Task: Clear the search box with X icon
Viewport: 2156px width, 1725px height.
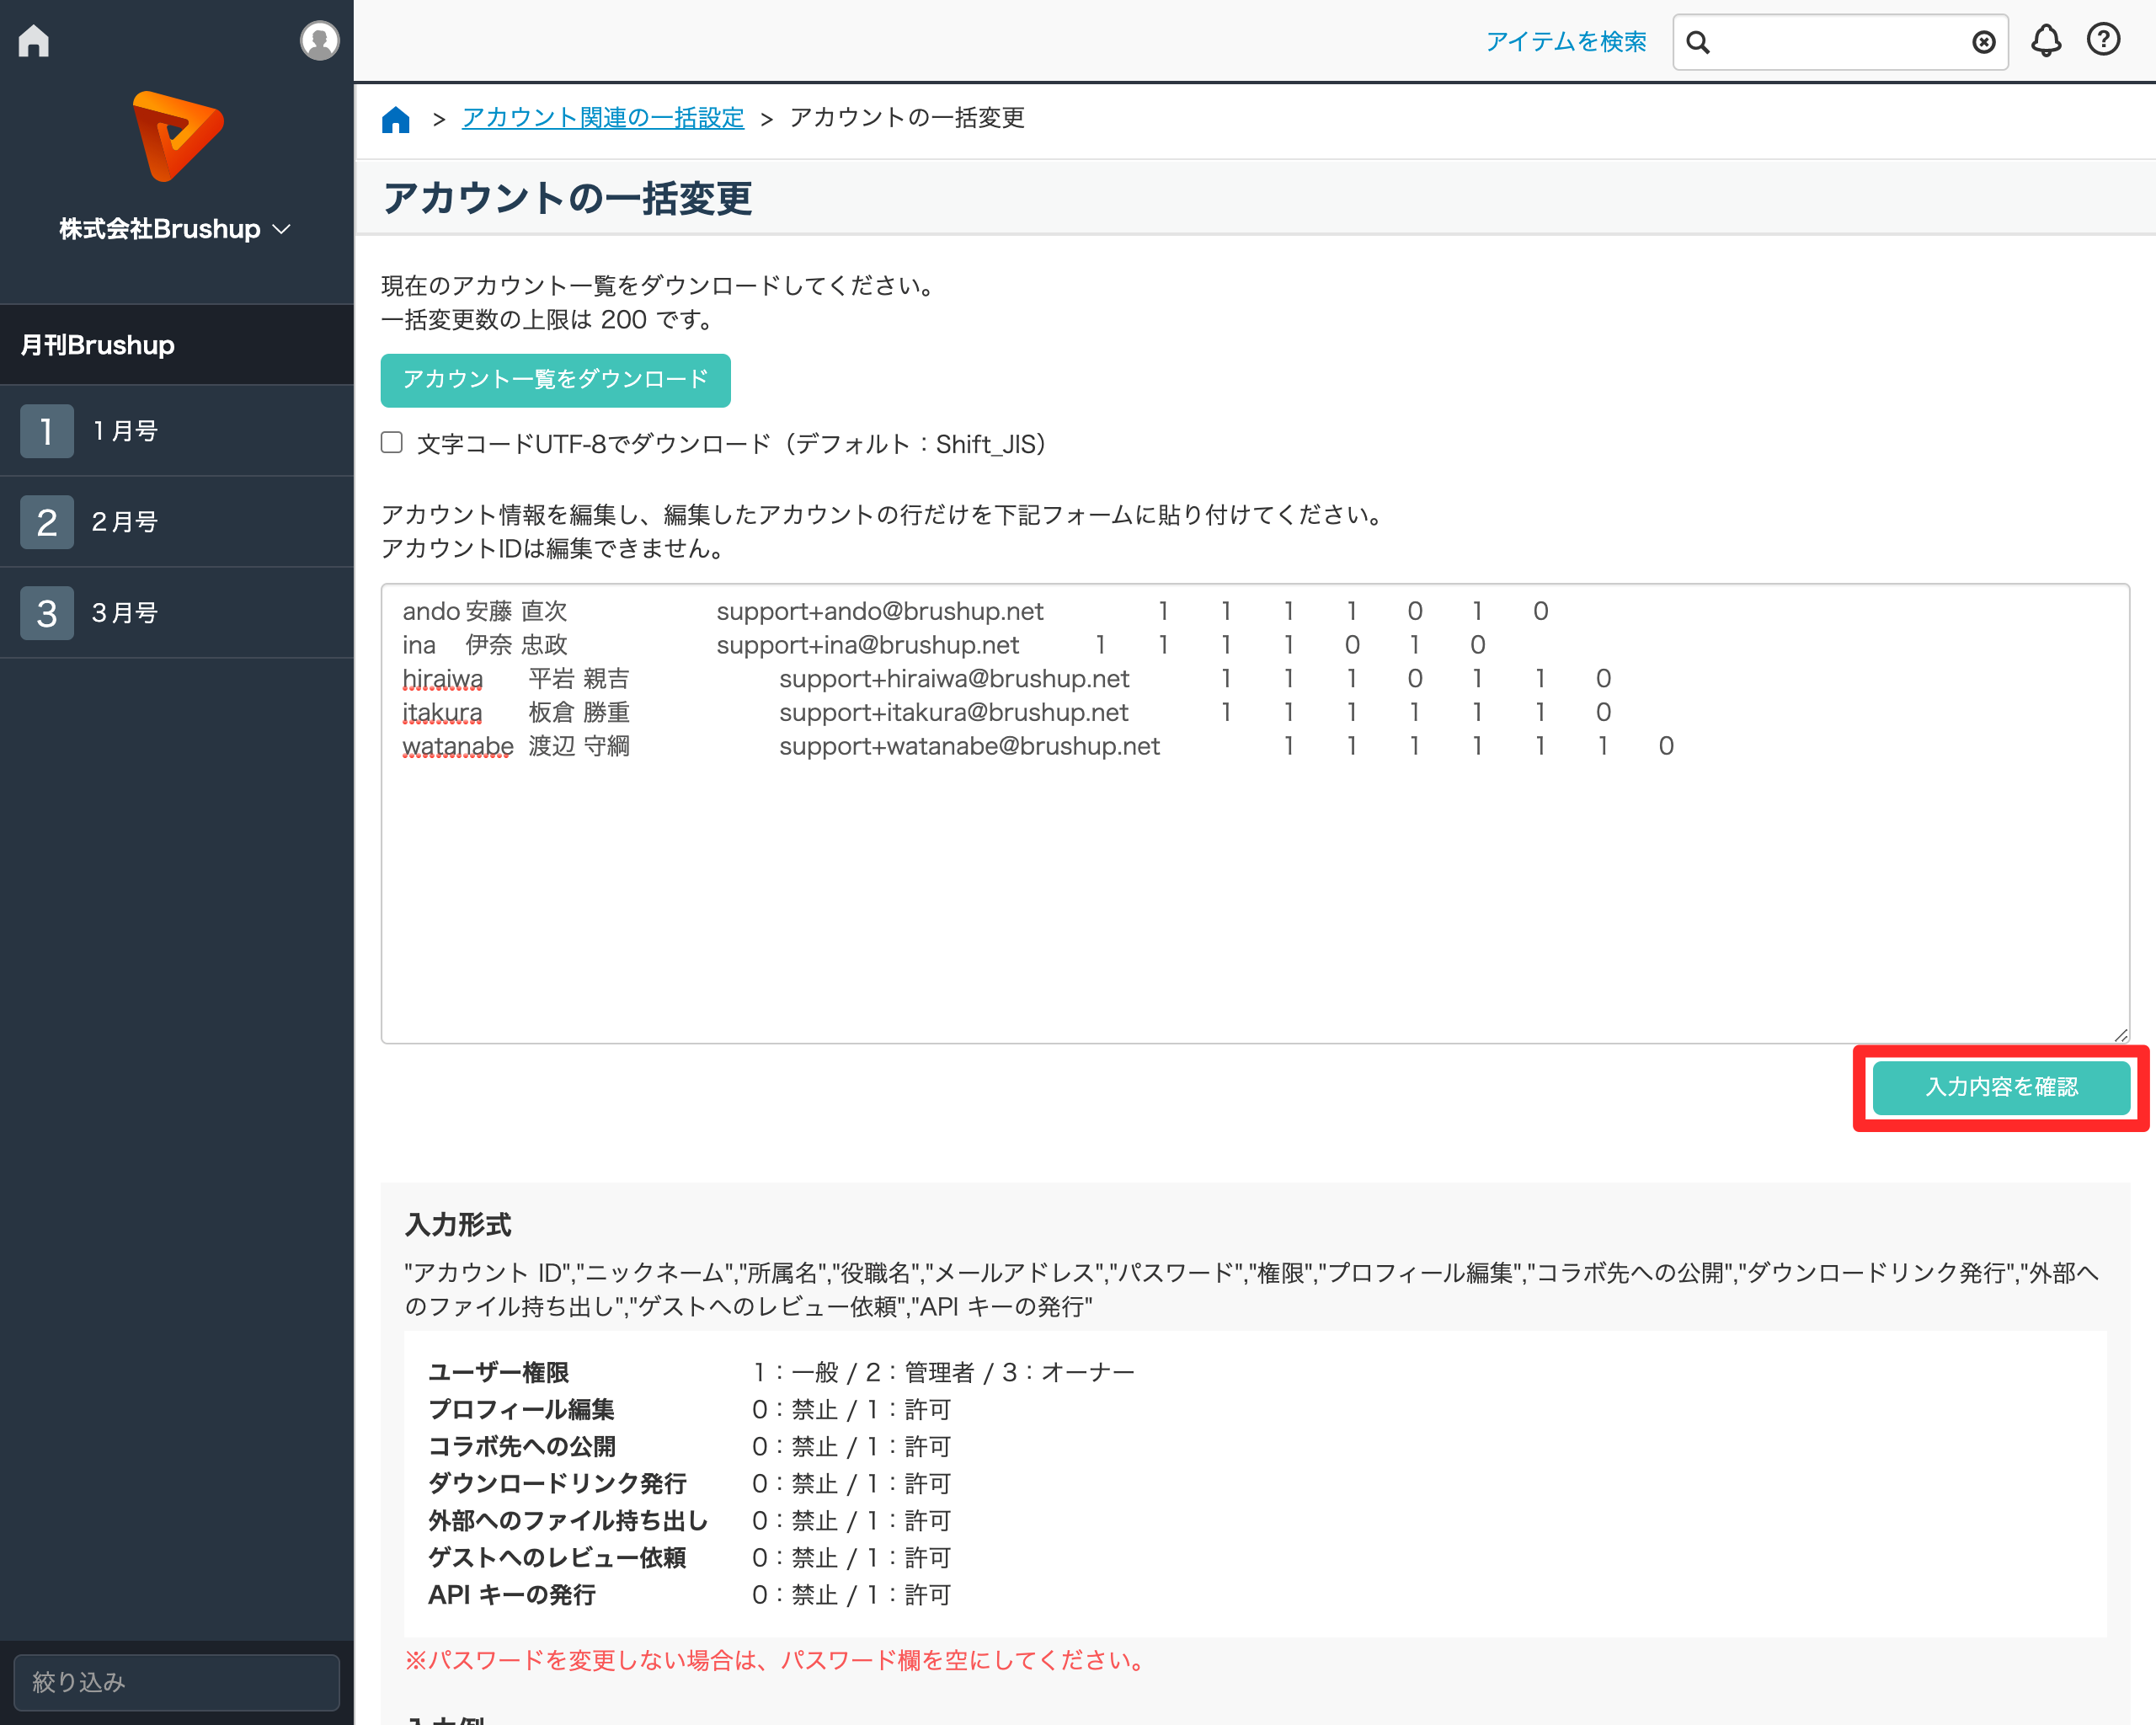Action: [1984, 42]
